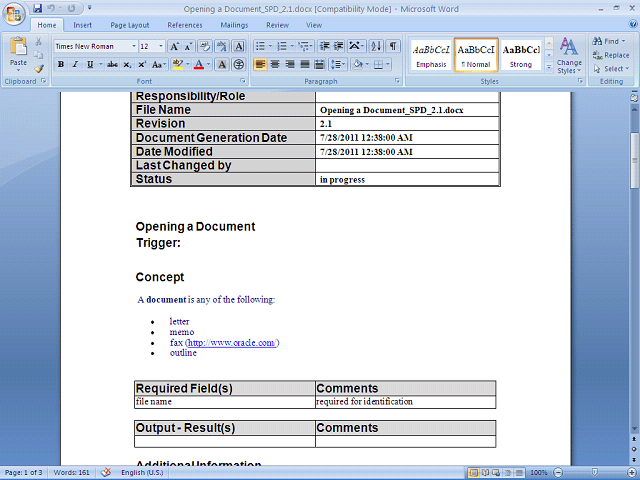This screenshot has width=640, height=480.
Task: Cut selection with the scissors icon
Action: [x=39, y=41]
